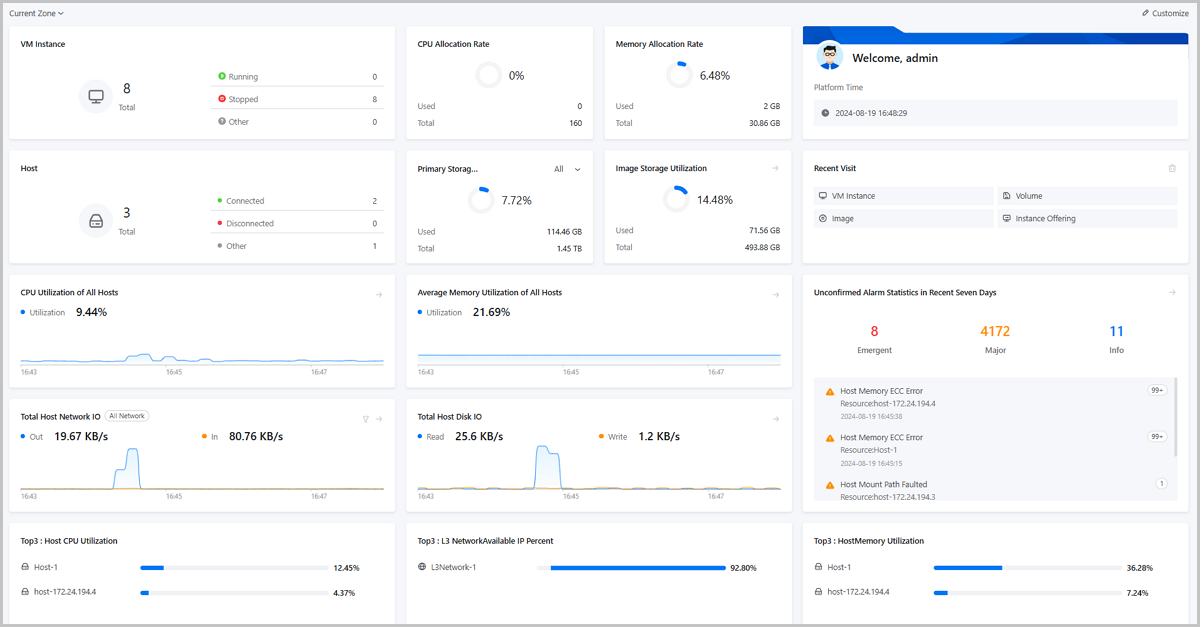Toggle the Out legend on Network IO chart

(32, 436)
